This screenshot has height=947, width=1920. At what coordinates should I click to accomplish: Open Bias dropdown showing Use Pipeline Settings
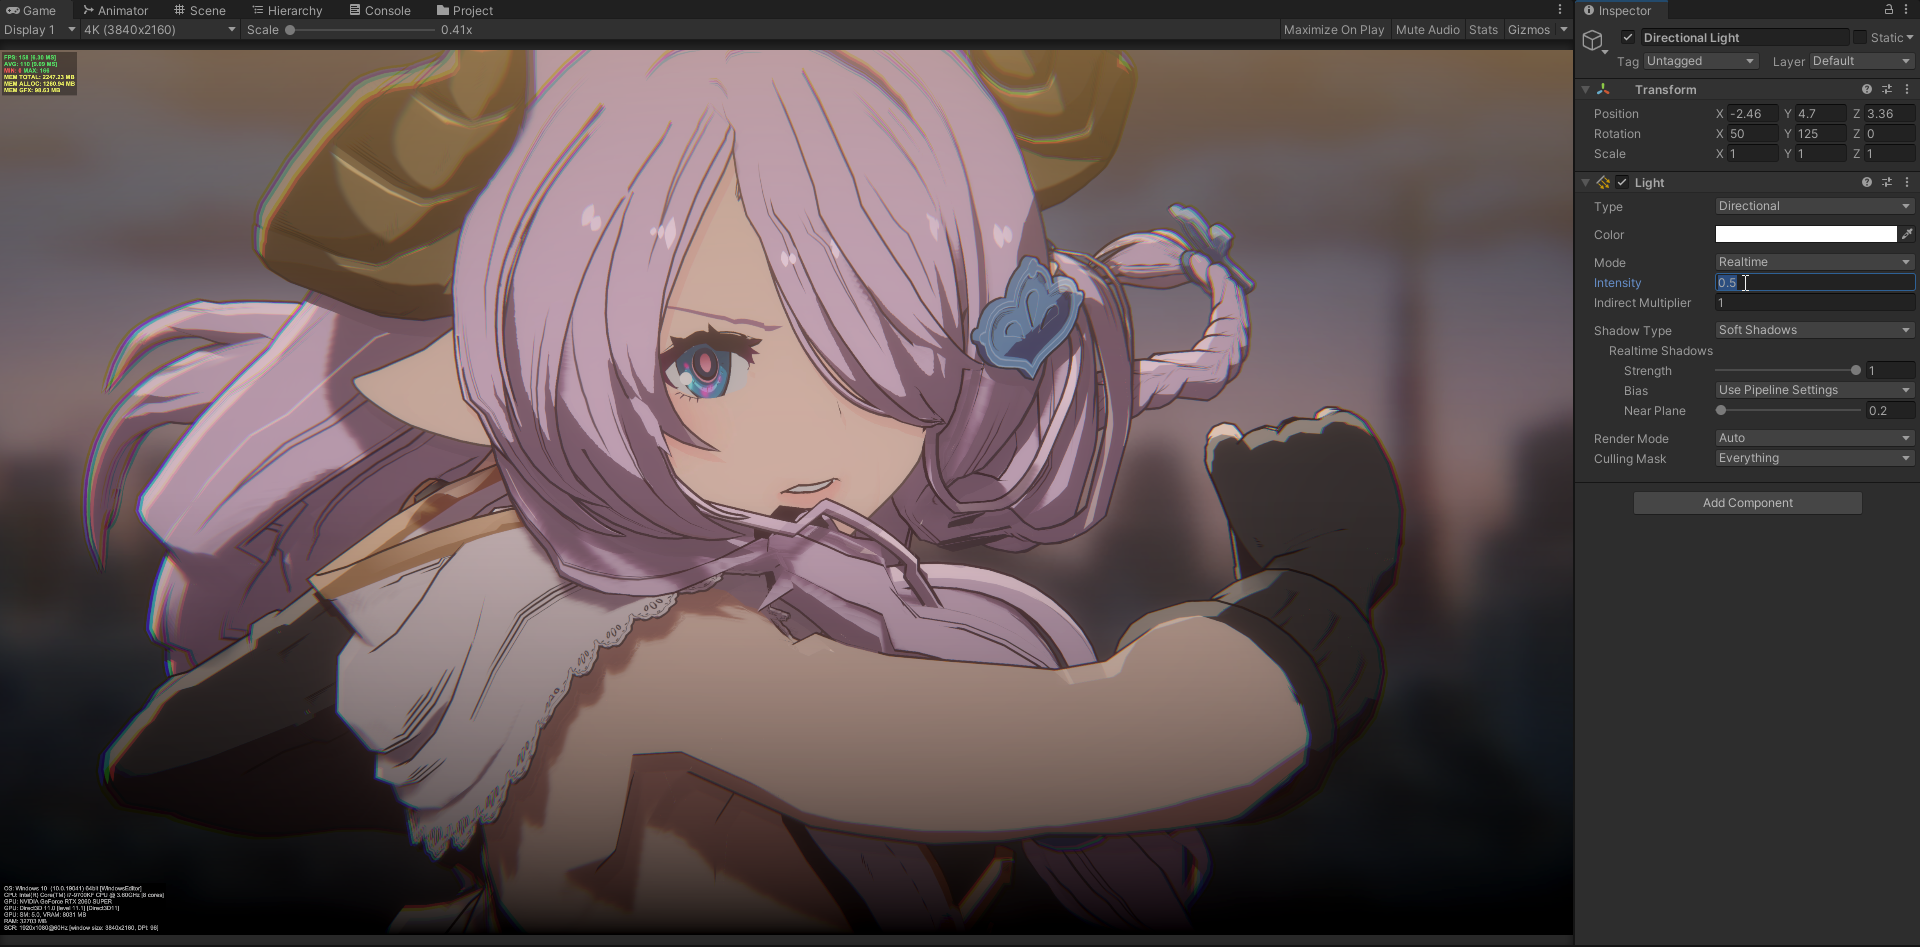[x=1814, y=390]
